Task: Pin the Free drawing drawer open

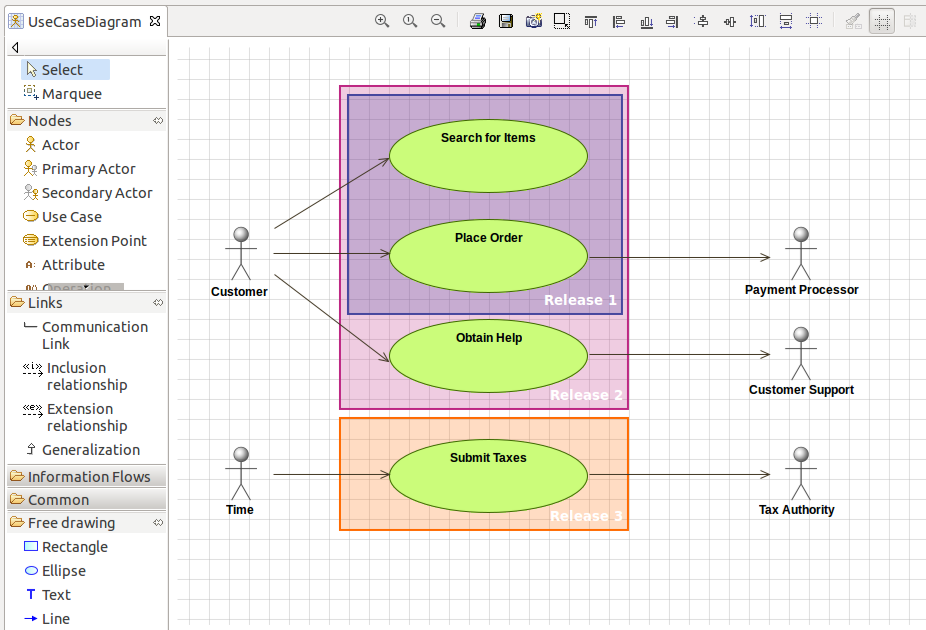Action: 158,523
